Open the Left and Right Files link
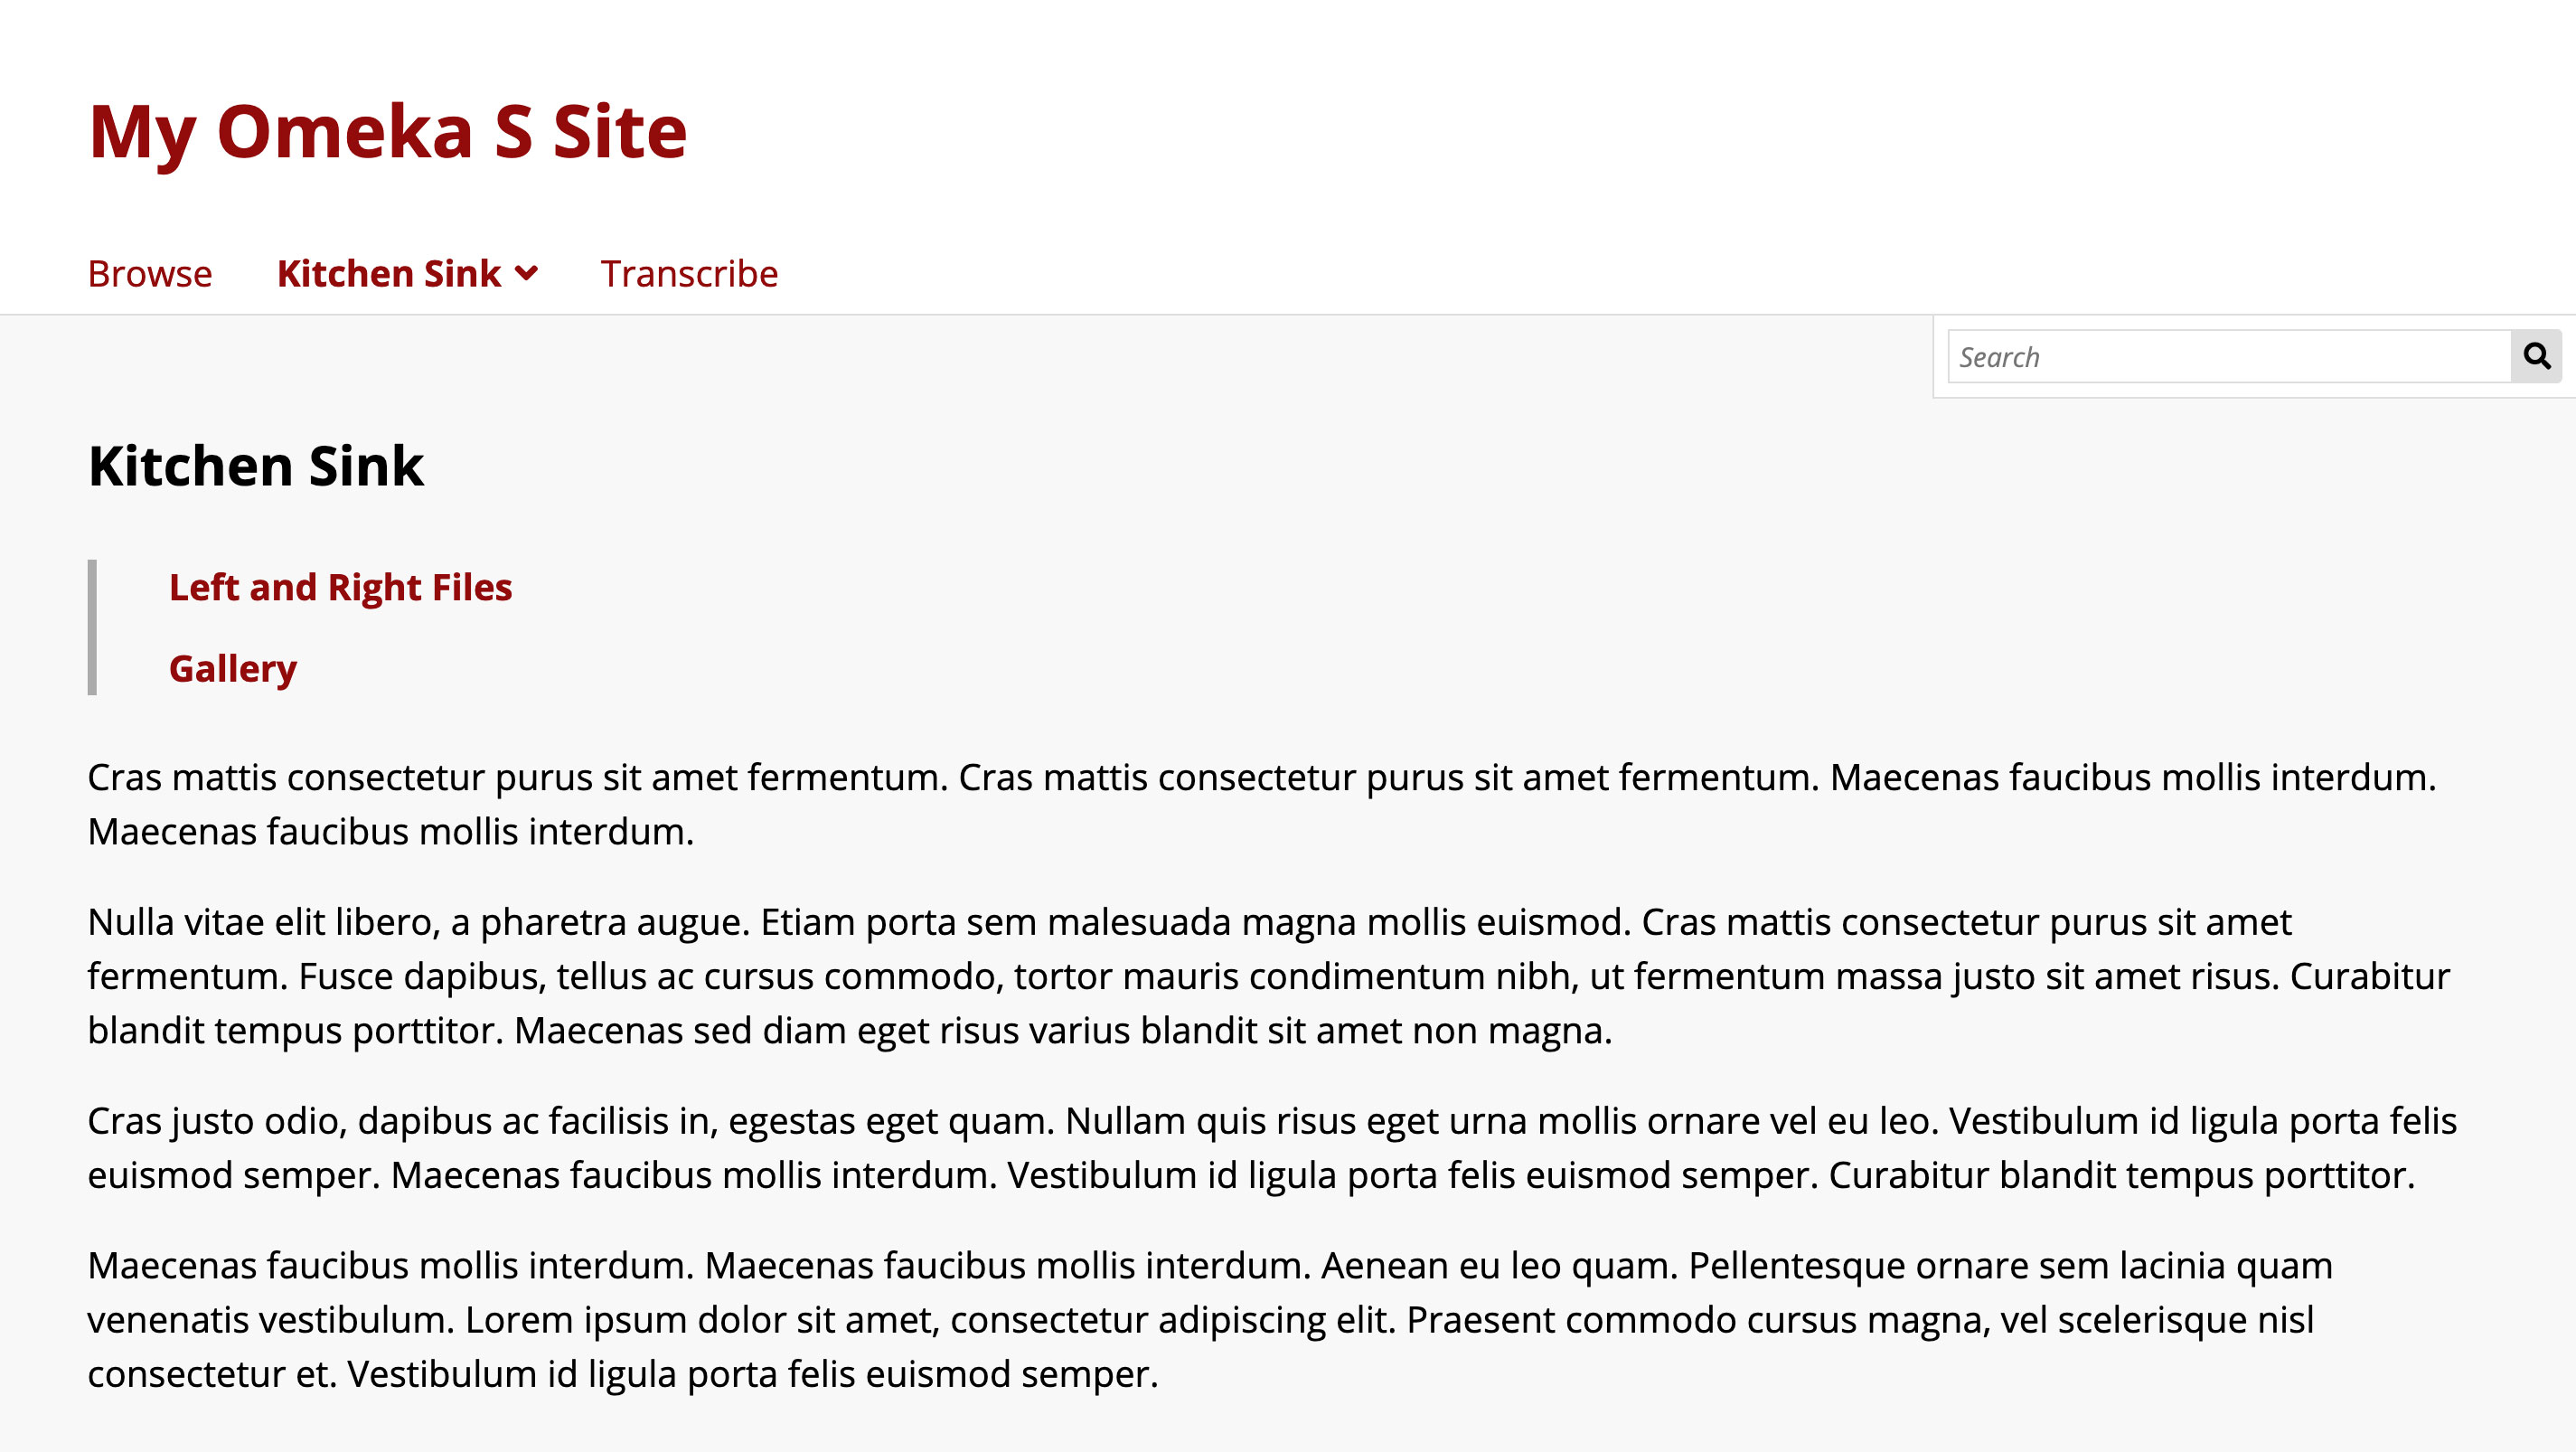This screenshot has height=1452, width=2576. pos(340,586)
